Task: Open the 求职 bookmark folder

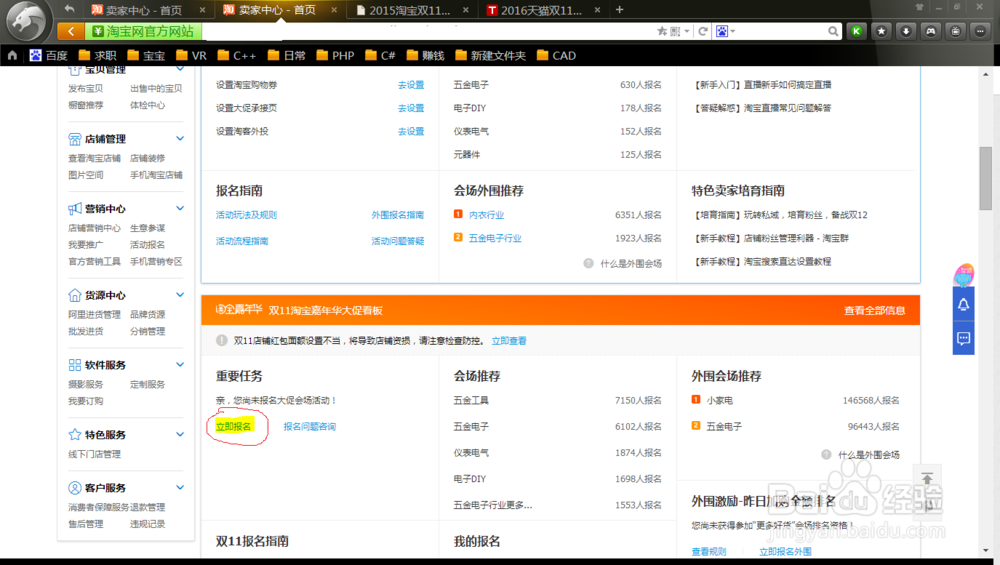Action: [x=98, y=55]
